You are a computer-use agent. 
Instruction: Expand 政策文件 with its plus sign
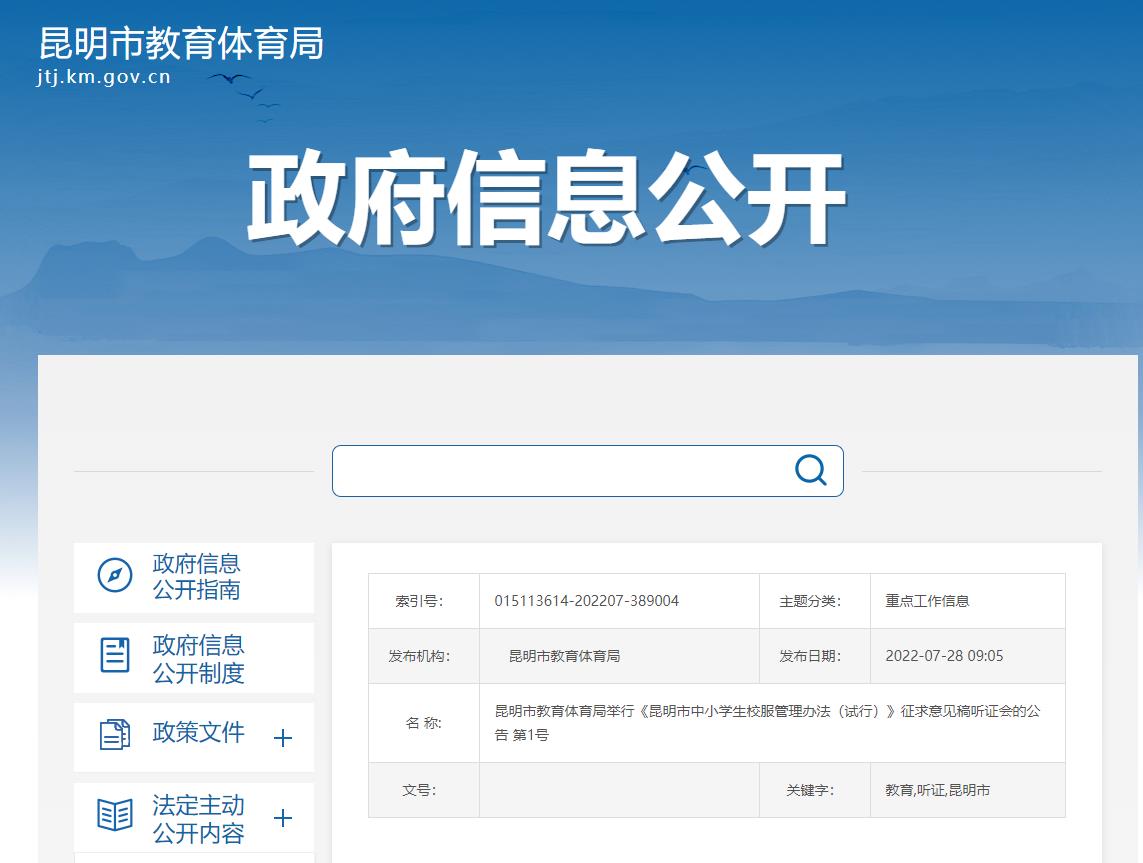tap(283, 738)
